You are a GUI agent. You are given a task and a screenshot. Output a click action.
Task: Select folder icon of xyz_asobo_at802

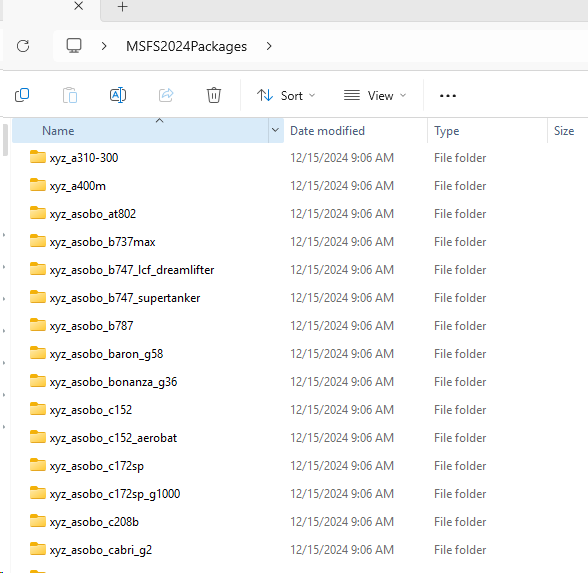coord(38,213)
